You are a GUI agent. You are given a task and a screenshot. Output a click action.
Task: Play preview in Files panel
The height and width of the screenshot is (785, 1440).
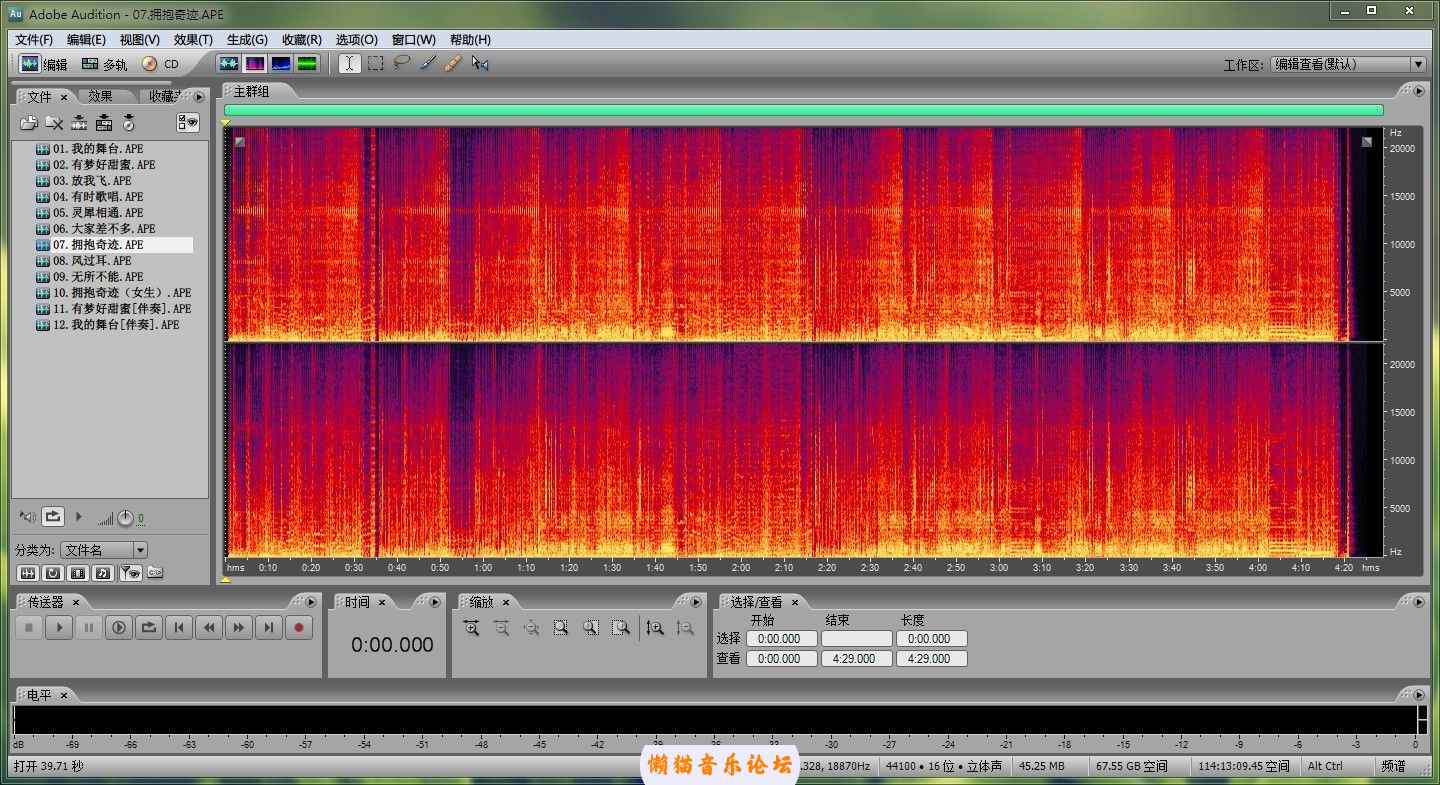(x=79, y=517)
